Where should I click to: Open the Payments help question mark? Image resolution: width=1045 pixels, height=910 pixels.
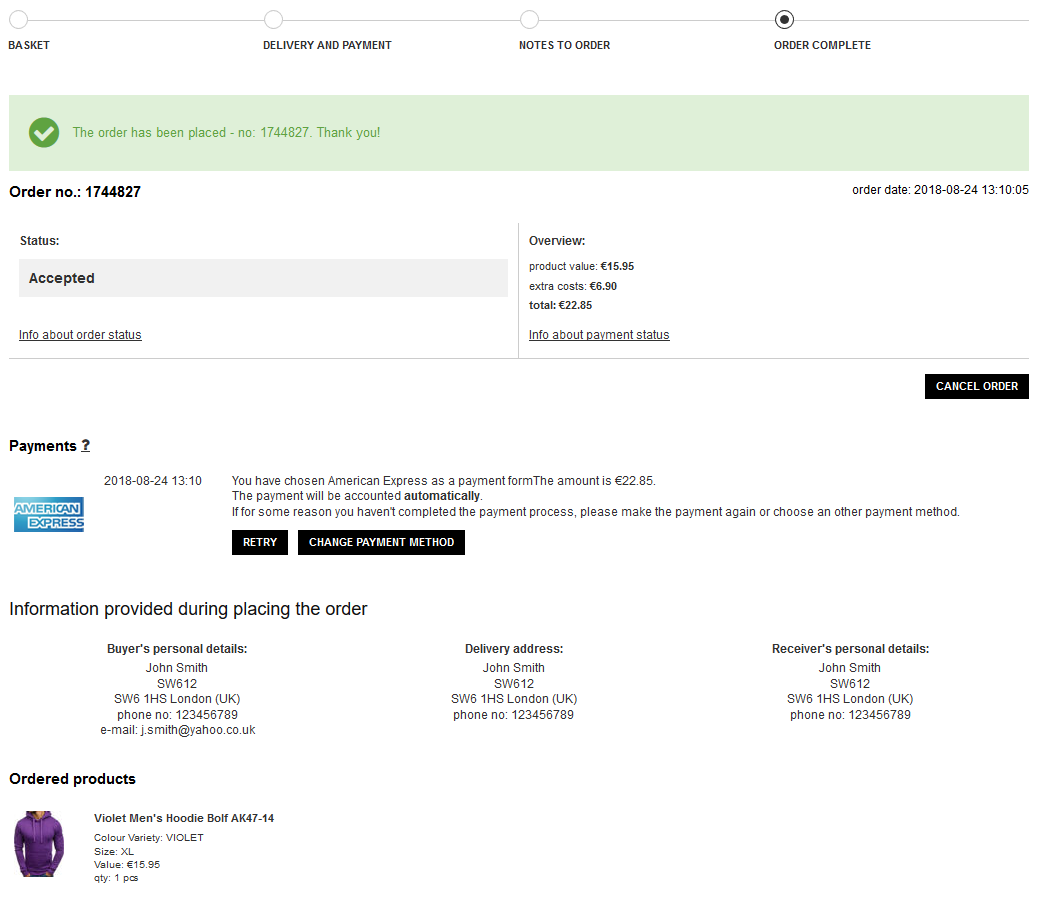coord(85,445)
